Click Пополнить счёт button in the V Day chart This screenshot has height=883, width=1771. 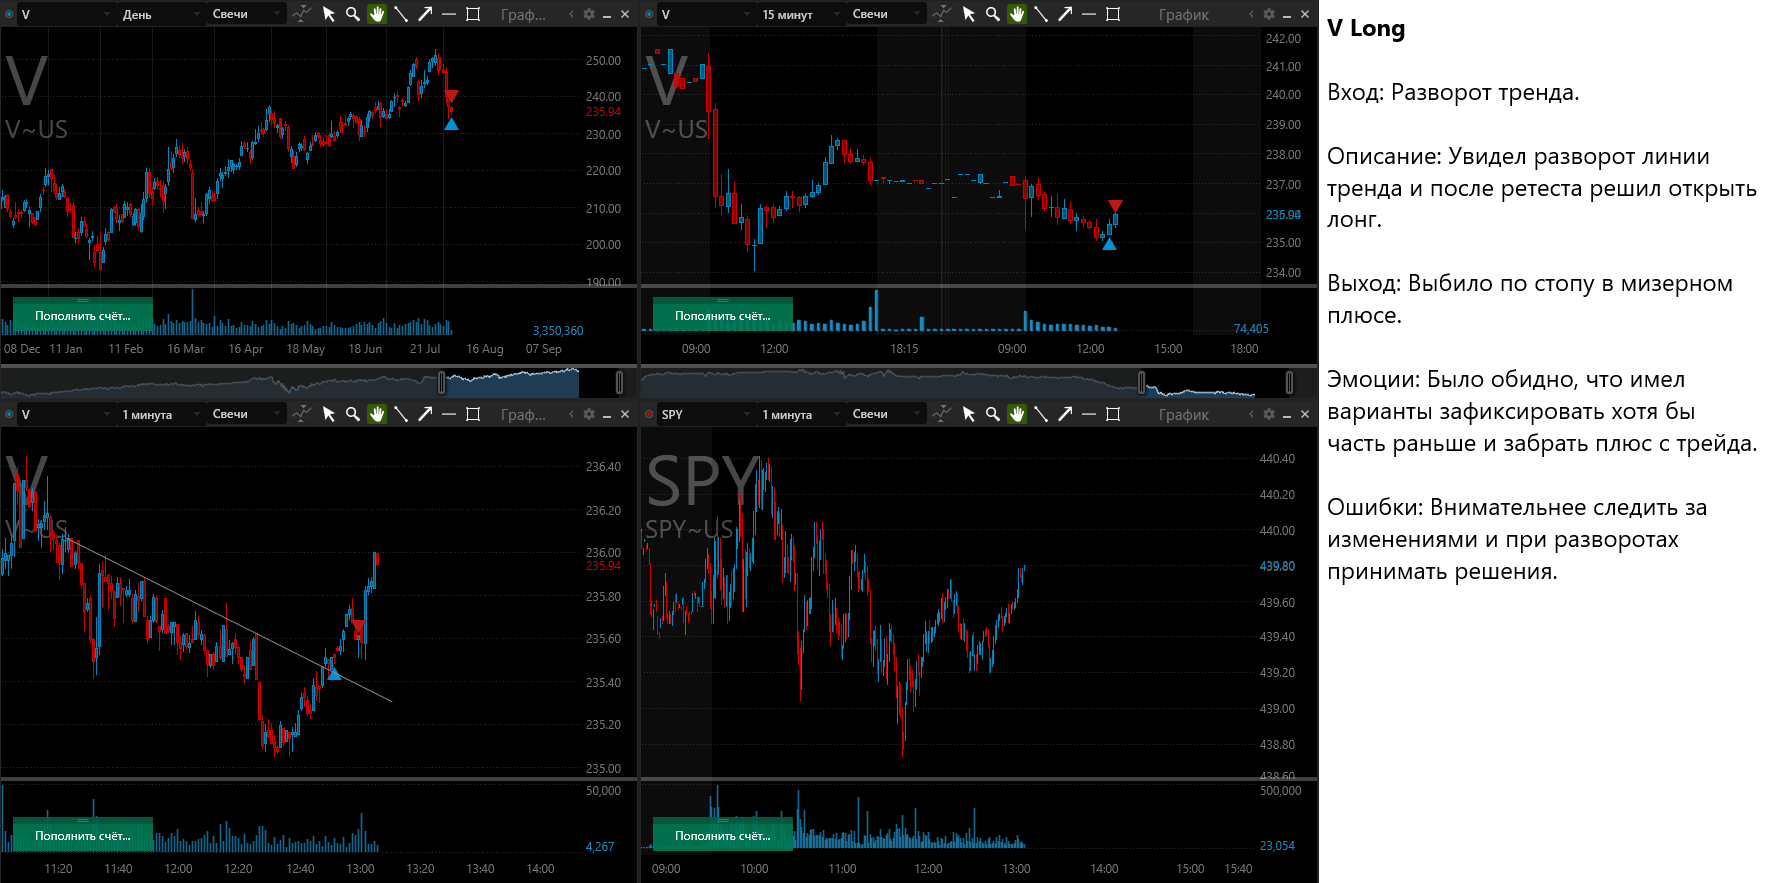click(83, 315)
